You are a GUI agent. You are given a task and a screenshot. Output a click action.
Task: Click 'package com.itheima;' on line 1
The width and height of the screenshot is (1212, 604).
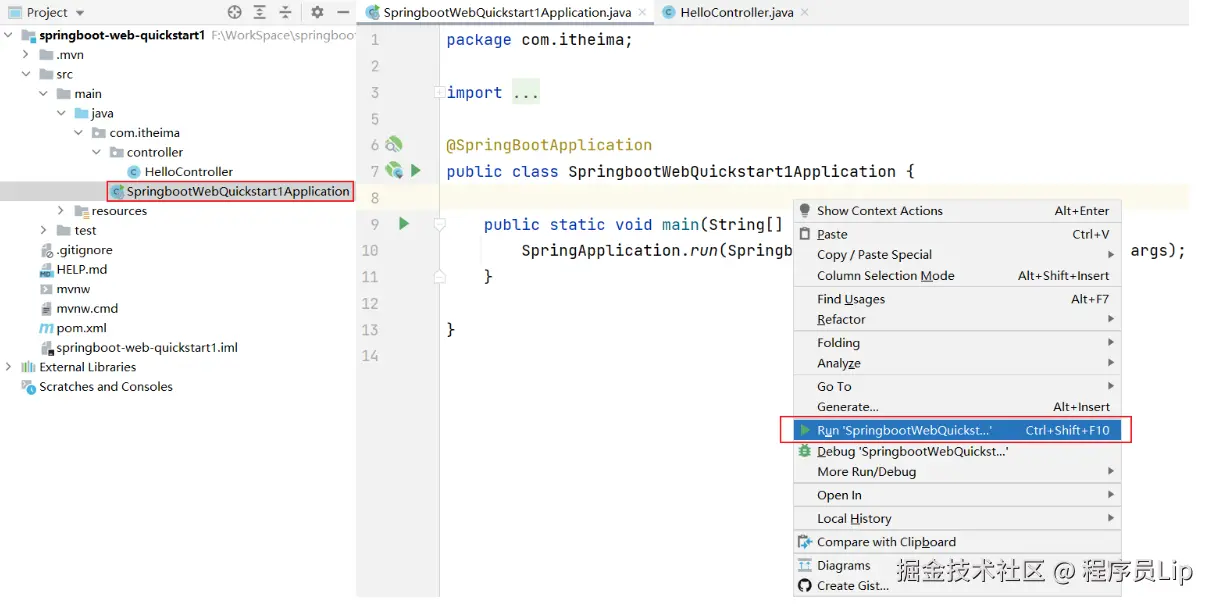click(540, 40)
